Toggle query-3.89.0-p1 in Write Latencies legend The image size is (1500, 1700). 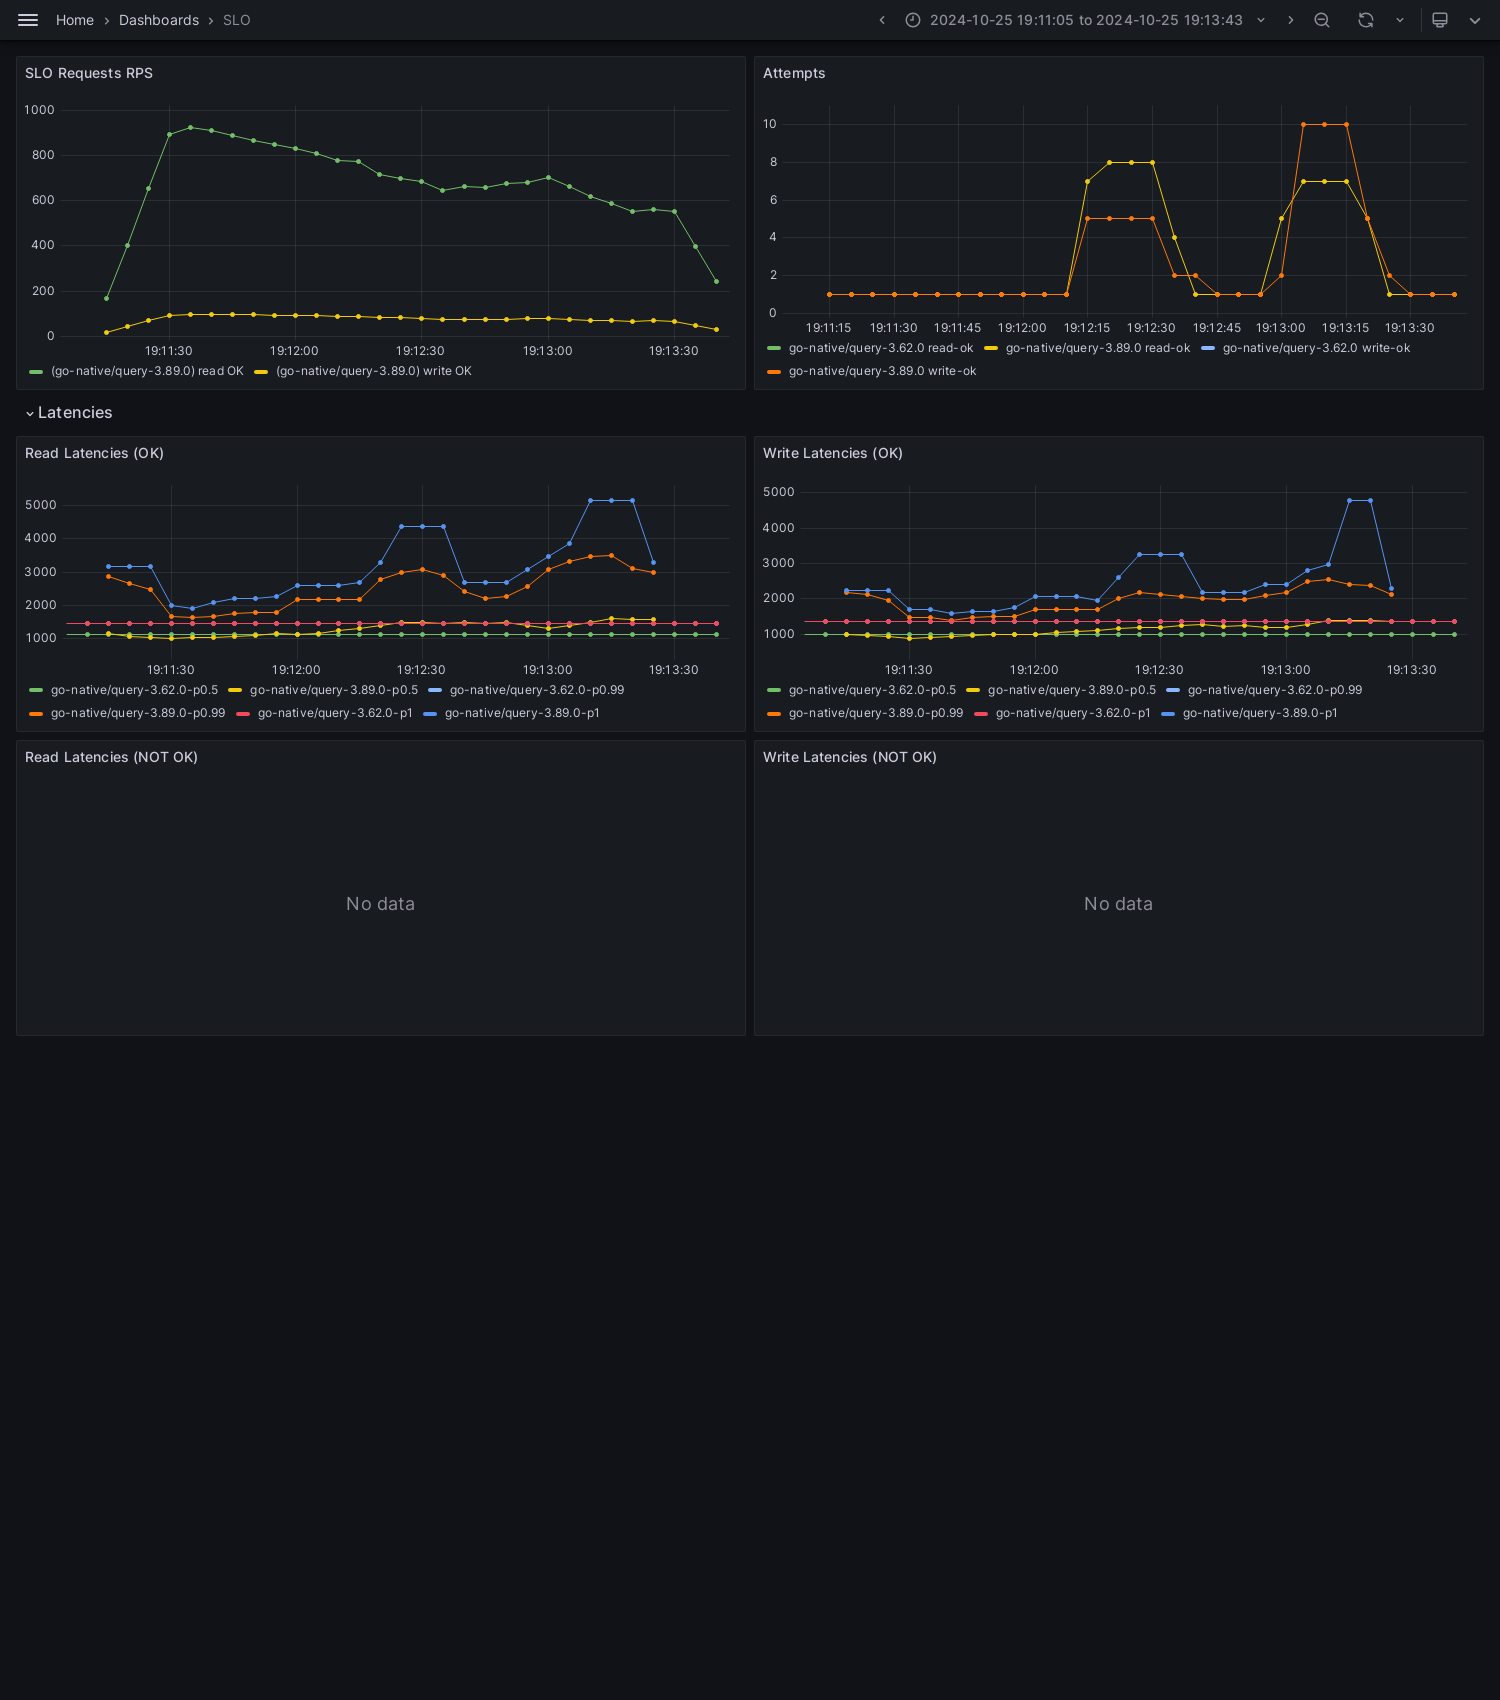(x=1260, y=713)
